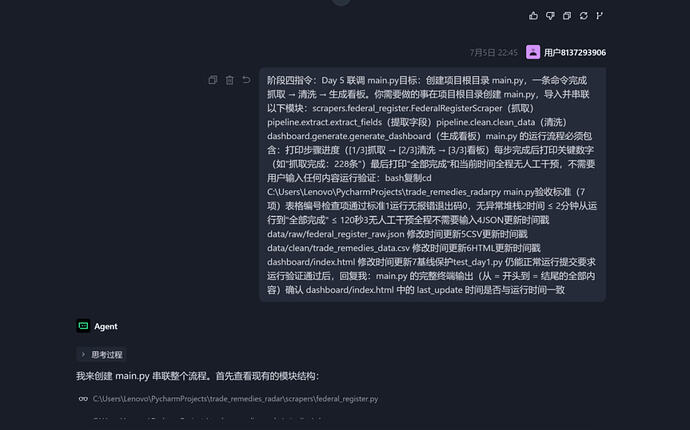
Task: Copy the user message using copy icon
Action: pyautogui.click(x=213, y=80)
